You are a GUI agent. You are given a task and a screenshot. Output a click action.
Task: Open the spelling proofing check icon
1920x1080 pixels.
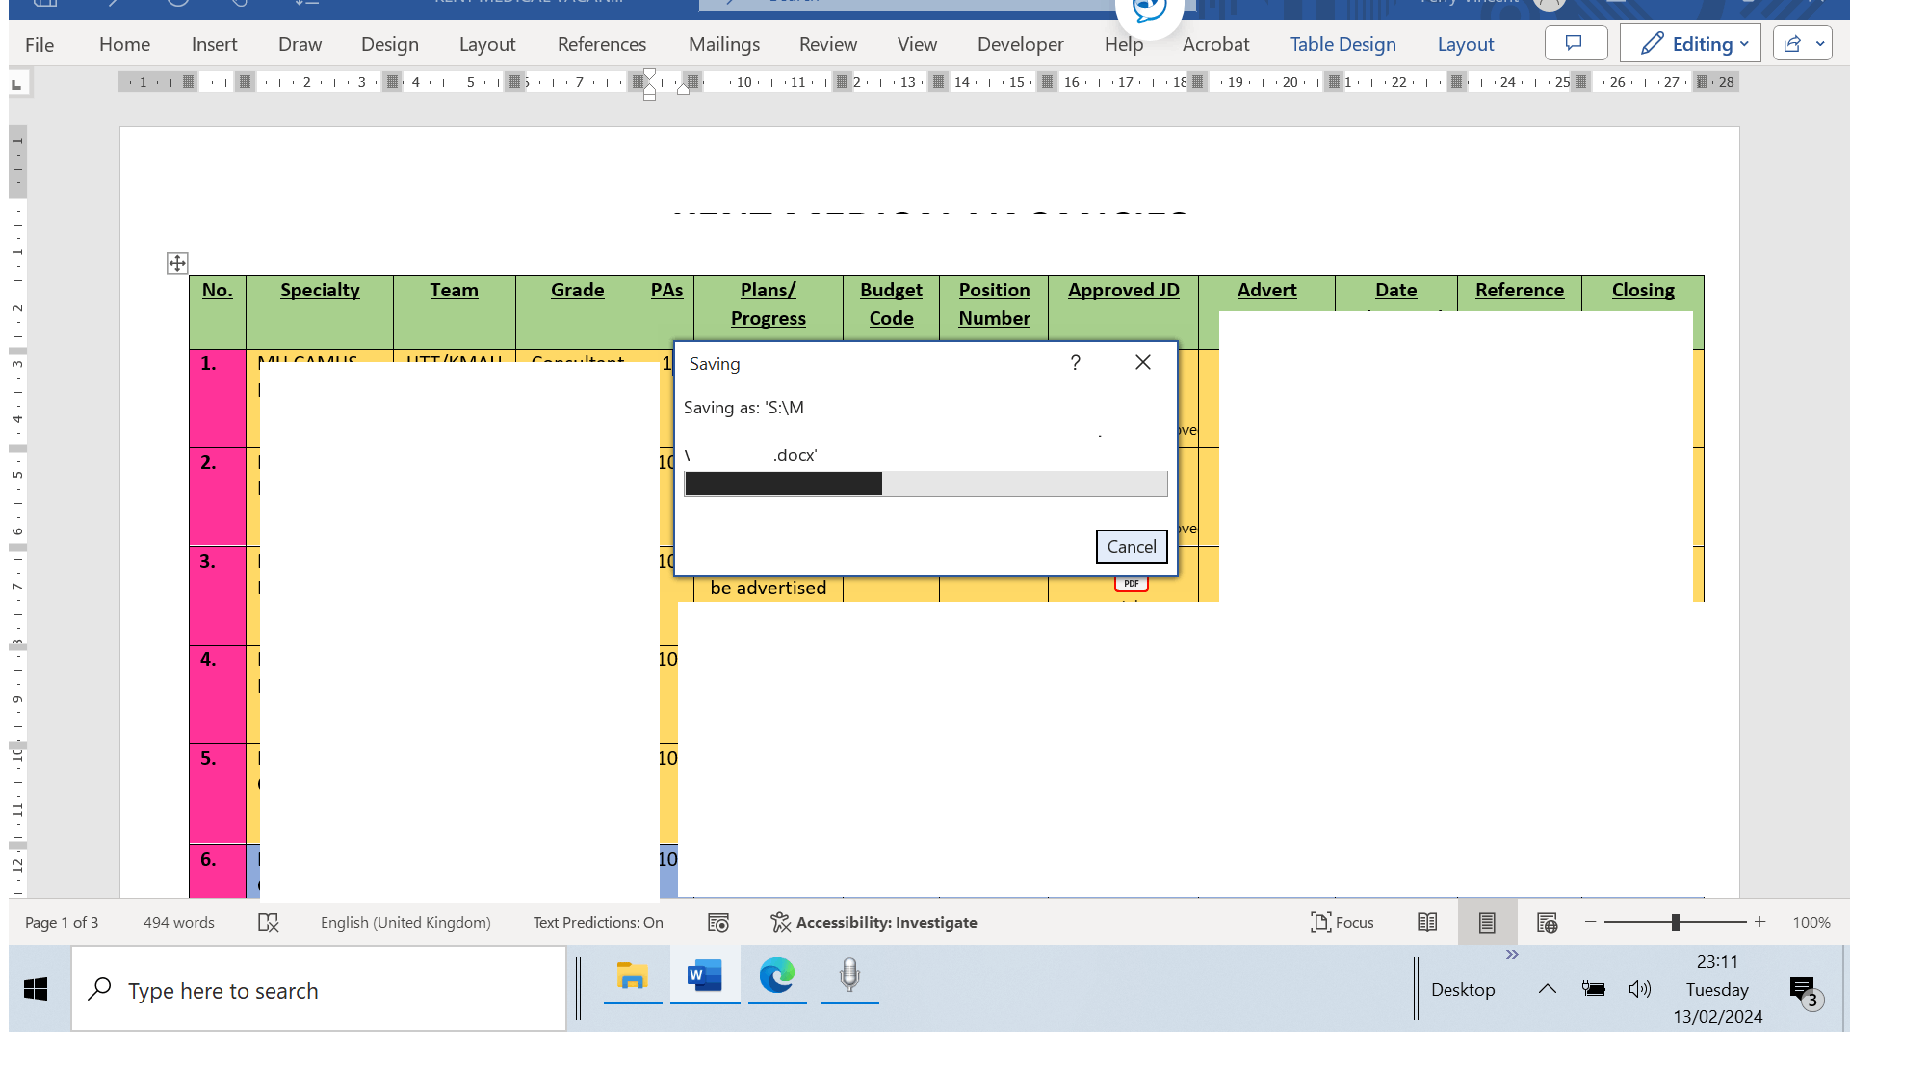(x=268, y=922)
